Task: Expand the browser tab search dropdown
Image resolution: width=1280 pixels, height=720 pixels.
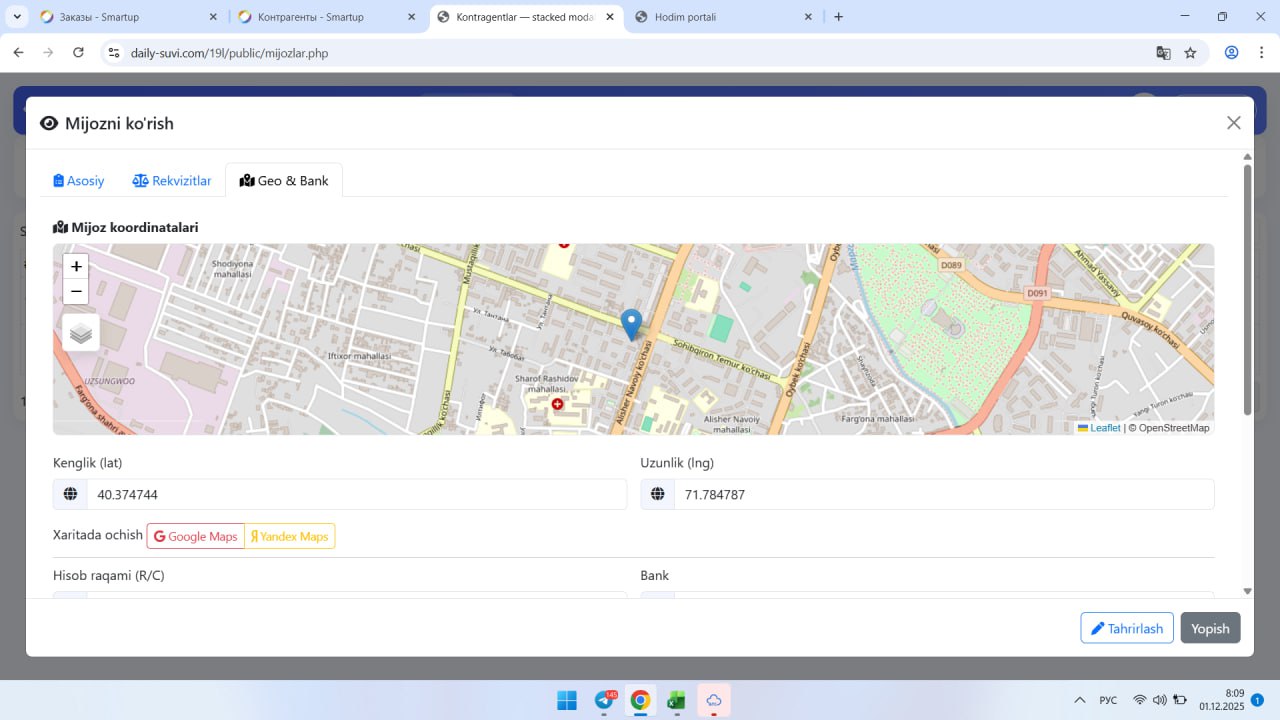Action: pyautogui.click(x=17, y=17)
